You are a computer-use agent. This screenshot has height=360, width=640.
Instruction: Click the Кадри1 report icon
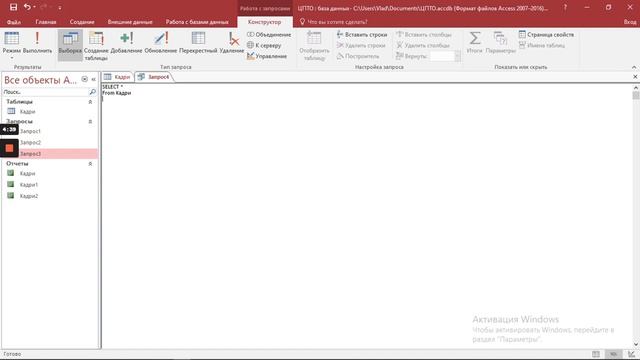[x=11, y=184]
